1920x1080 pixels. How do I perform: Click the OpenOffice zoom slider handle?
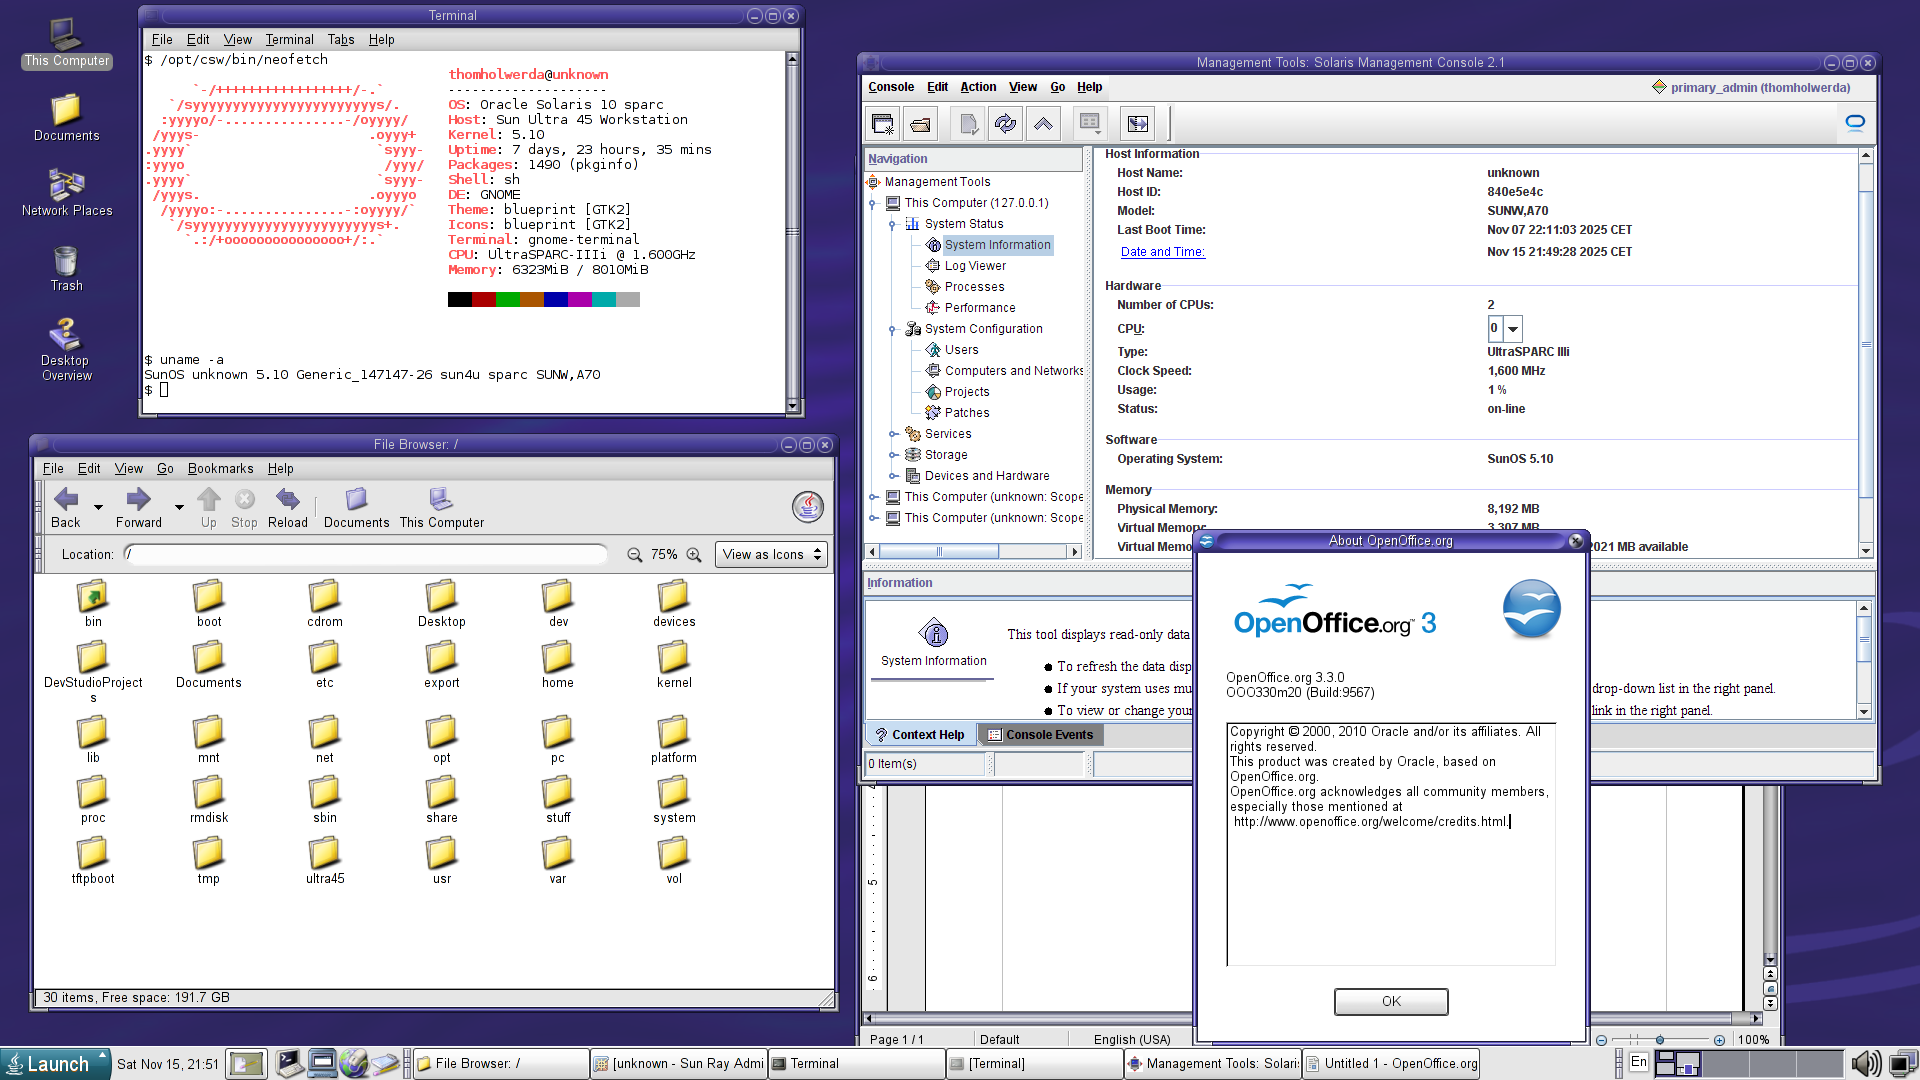pyautogui.click(x=1659, y=1040)
